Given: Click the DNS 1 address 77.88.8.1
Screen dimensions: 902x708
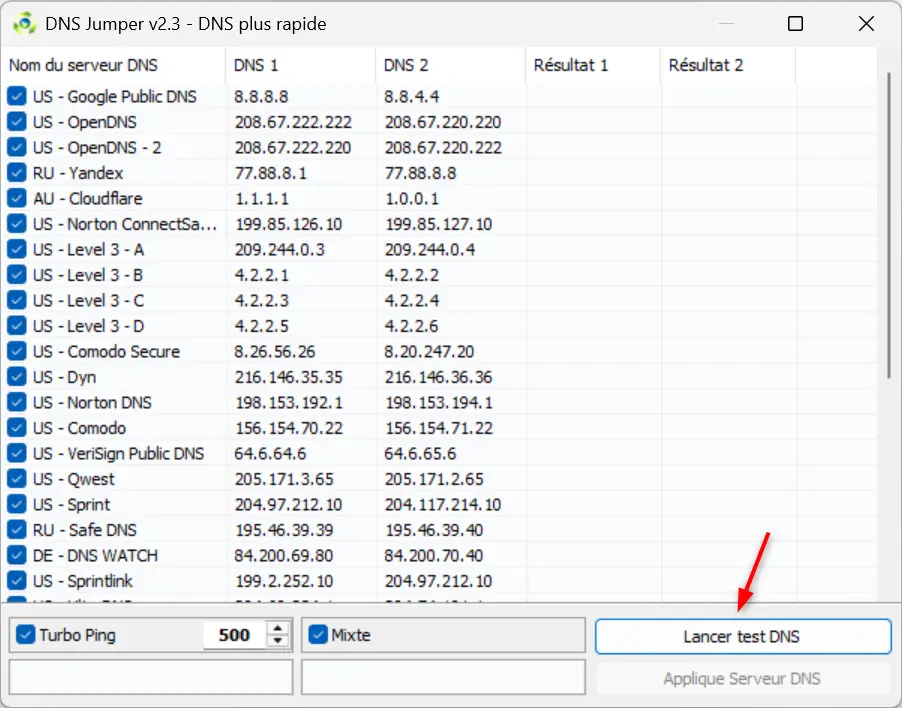Looking at the screenshot, I should point(270,173).
